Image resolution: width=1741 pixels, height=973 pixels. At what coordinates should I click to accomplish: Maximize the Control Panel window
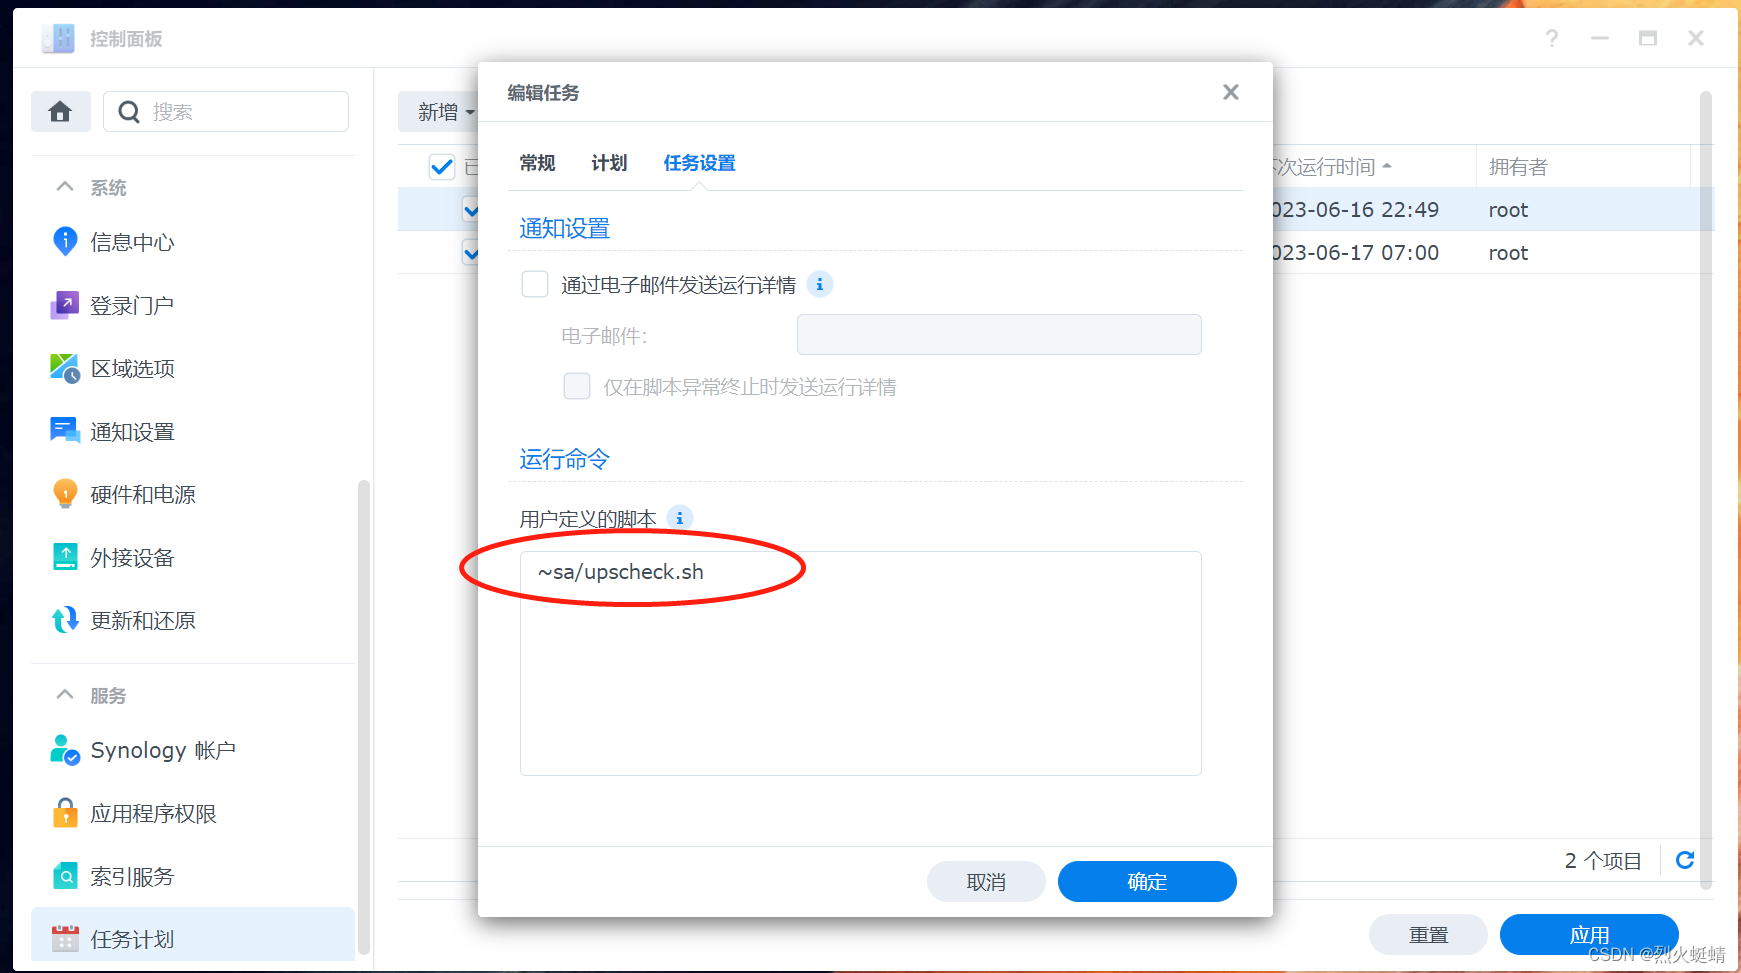pyautogui.click(x=1648, y=38)
